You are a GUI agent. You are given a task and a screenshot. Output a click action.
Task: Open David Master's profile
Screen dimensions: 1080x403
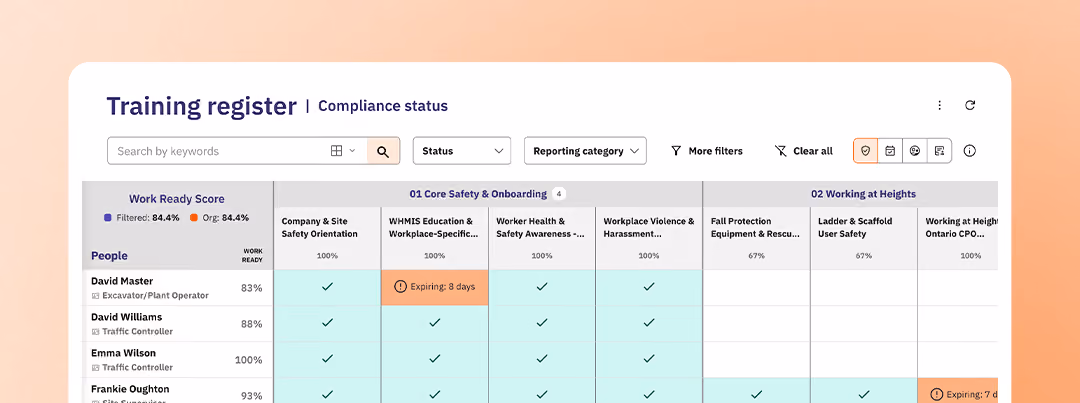122,281
